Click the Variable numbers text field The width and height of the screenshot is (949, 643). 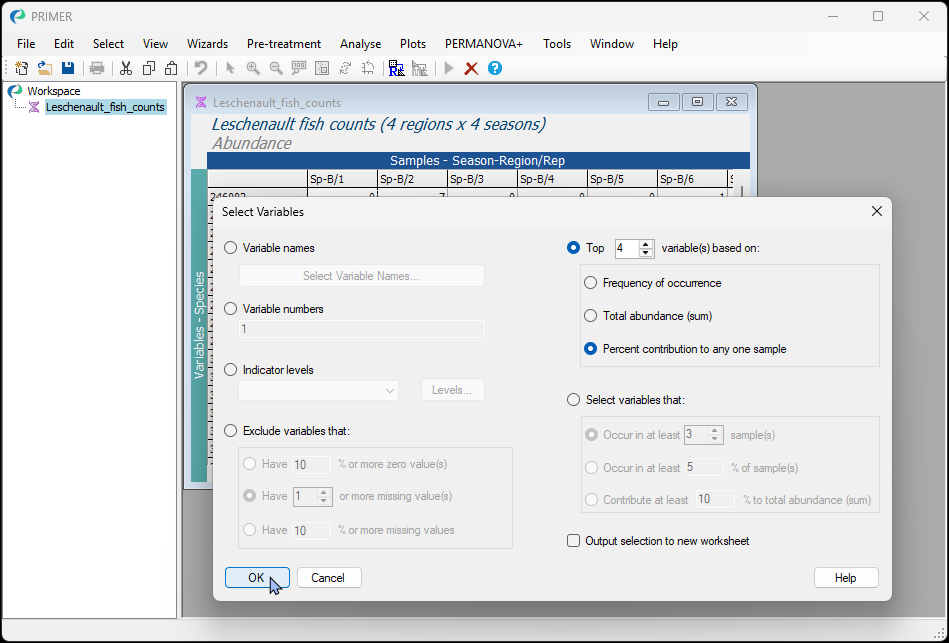[x=362, y=329]
